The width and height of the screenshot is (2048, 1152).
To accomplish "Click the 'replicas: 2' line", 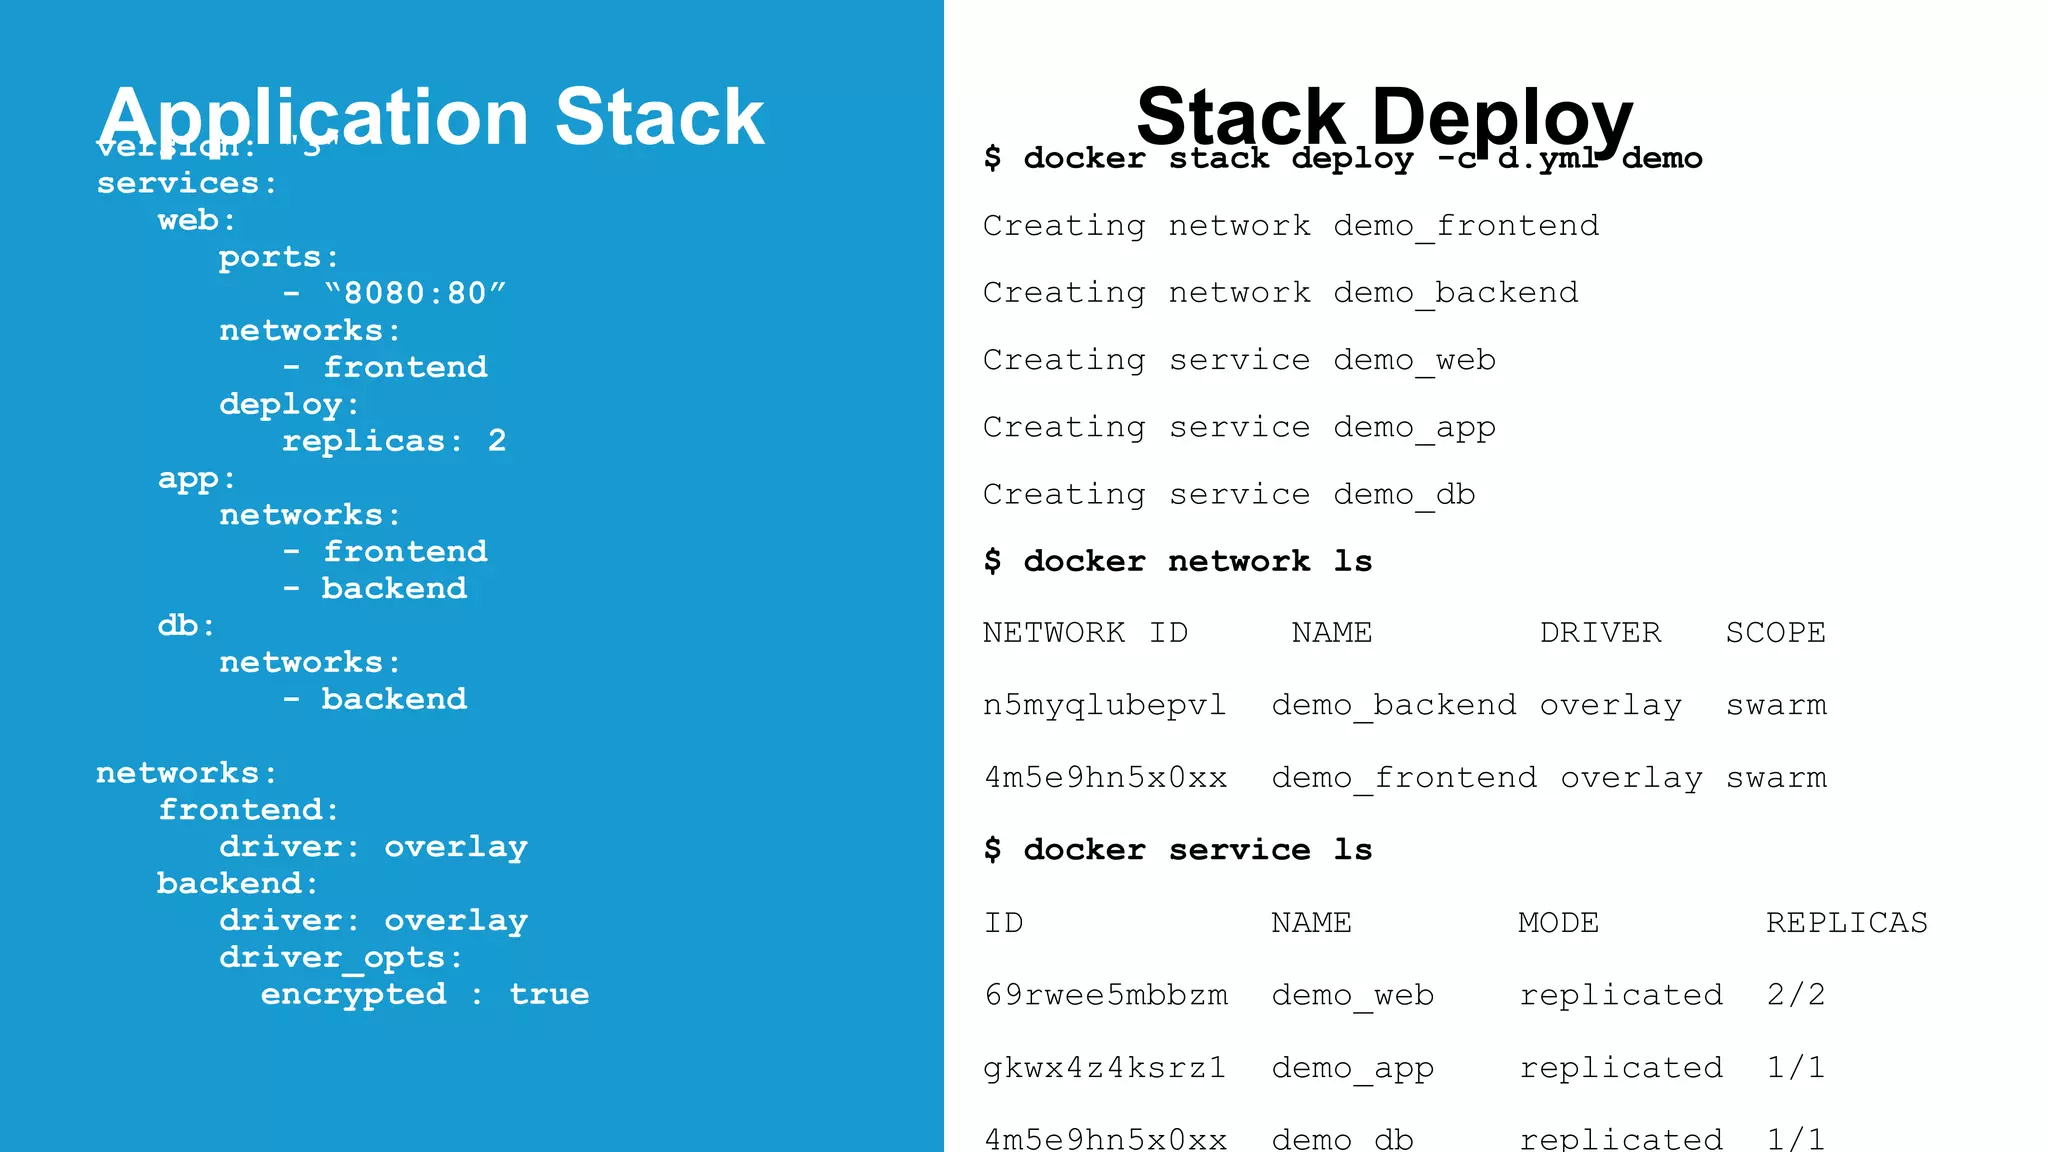I will tap(394, 441).
